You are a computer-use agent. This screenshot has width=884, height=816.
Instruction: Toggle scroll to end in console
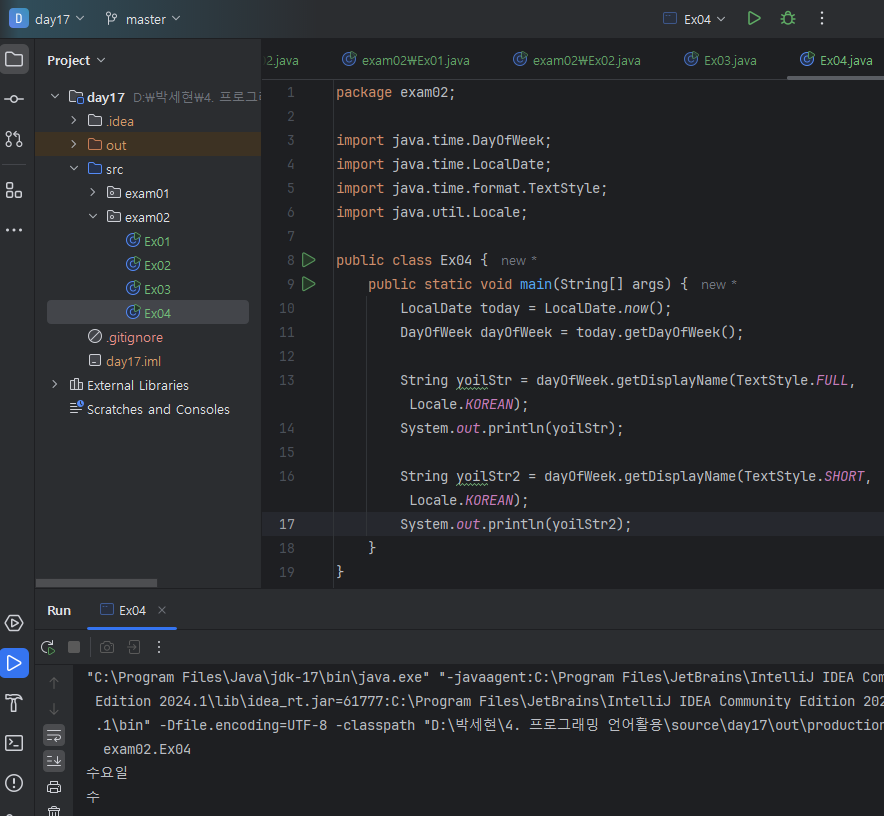54,761
